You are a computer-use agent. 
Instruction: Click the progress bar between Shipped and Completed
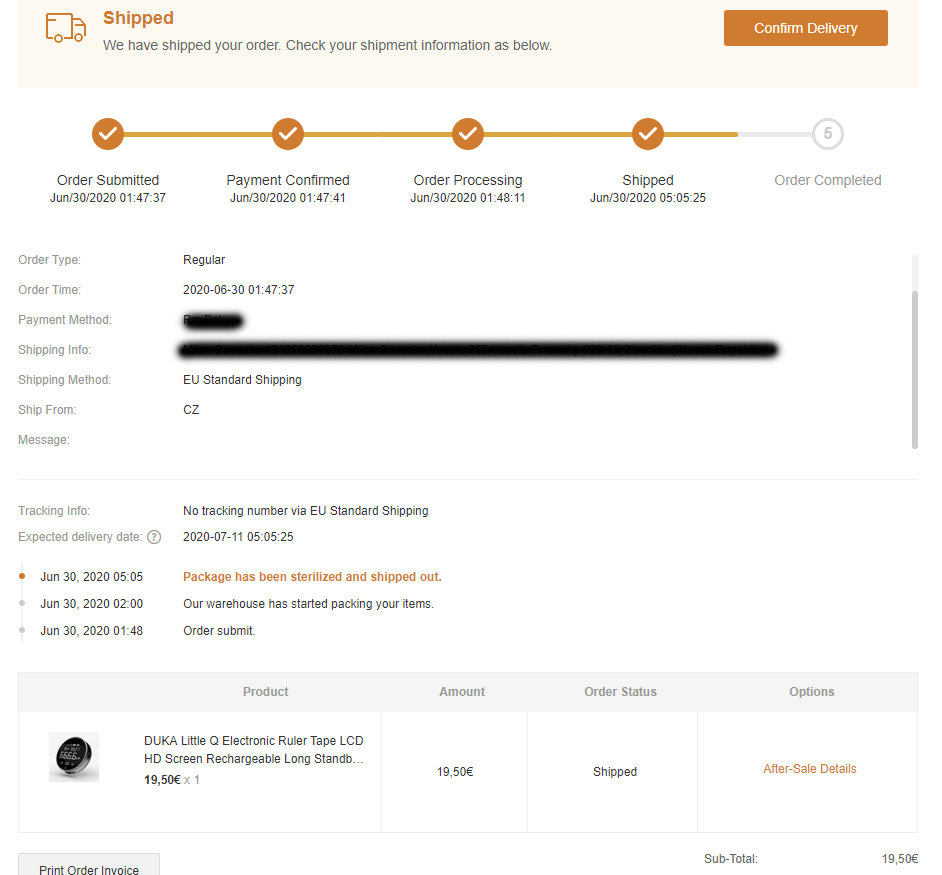click(x=775, y=134)
